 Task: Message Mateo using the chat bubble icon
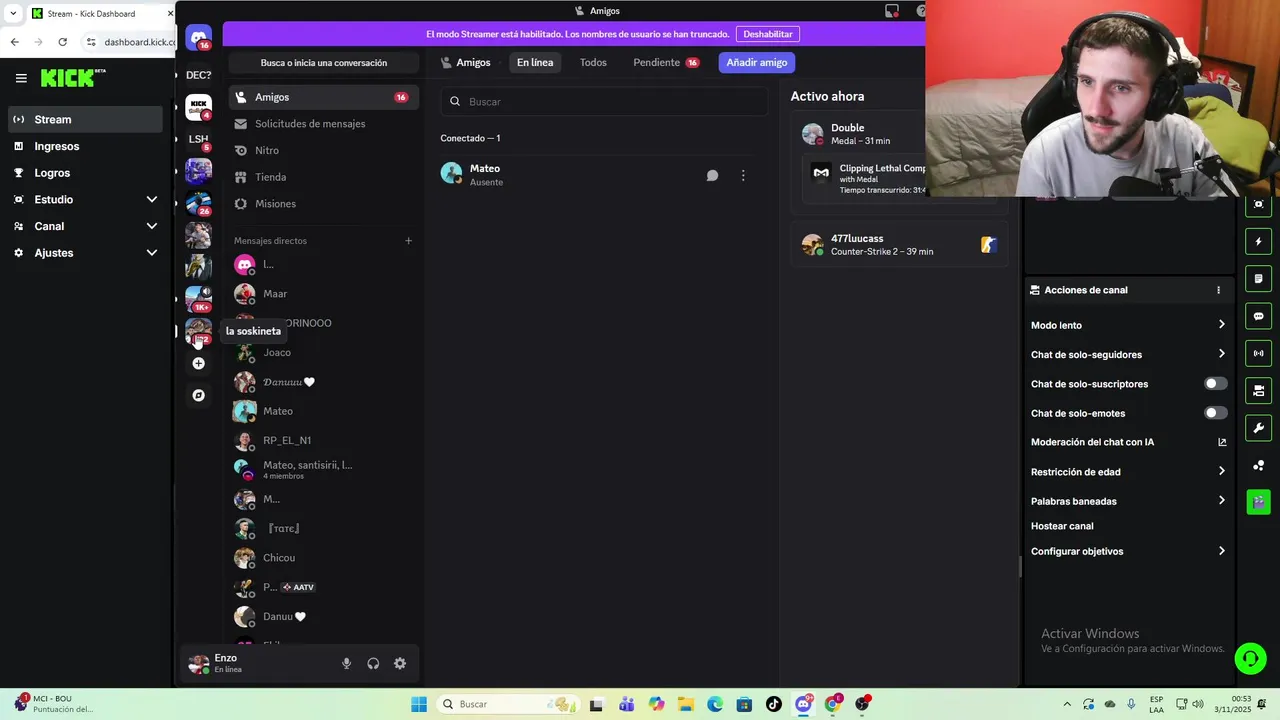[x=712, y=175]
